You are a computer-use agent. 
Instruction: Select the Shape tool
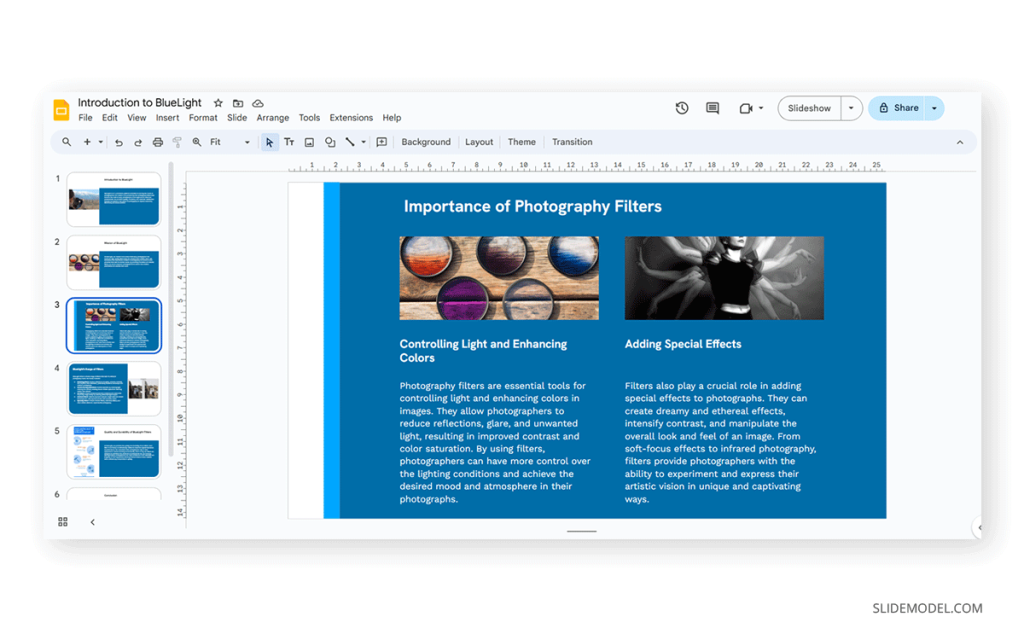pos(330,142)
